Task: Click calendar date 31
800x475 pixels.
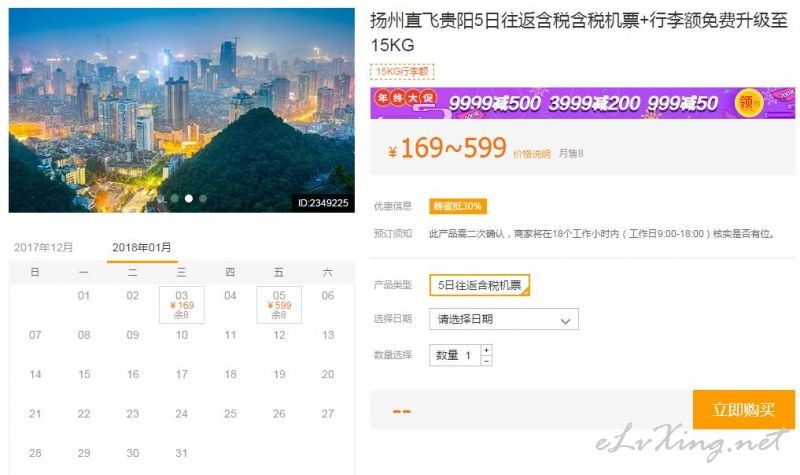Action: [x=182, y=453]
